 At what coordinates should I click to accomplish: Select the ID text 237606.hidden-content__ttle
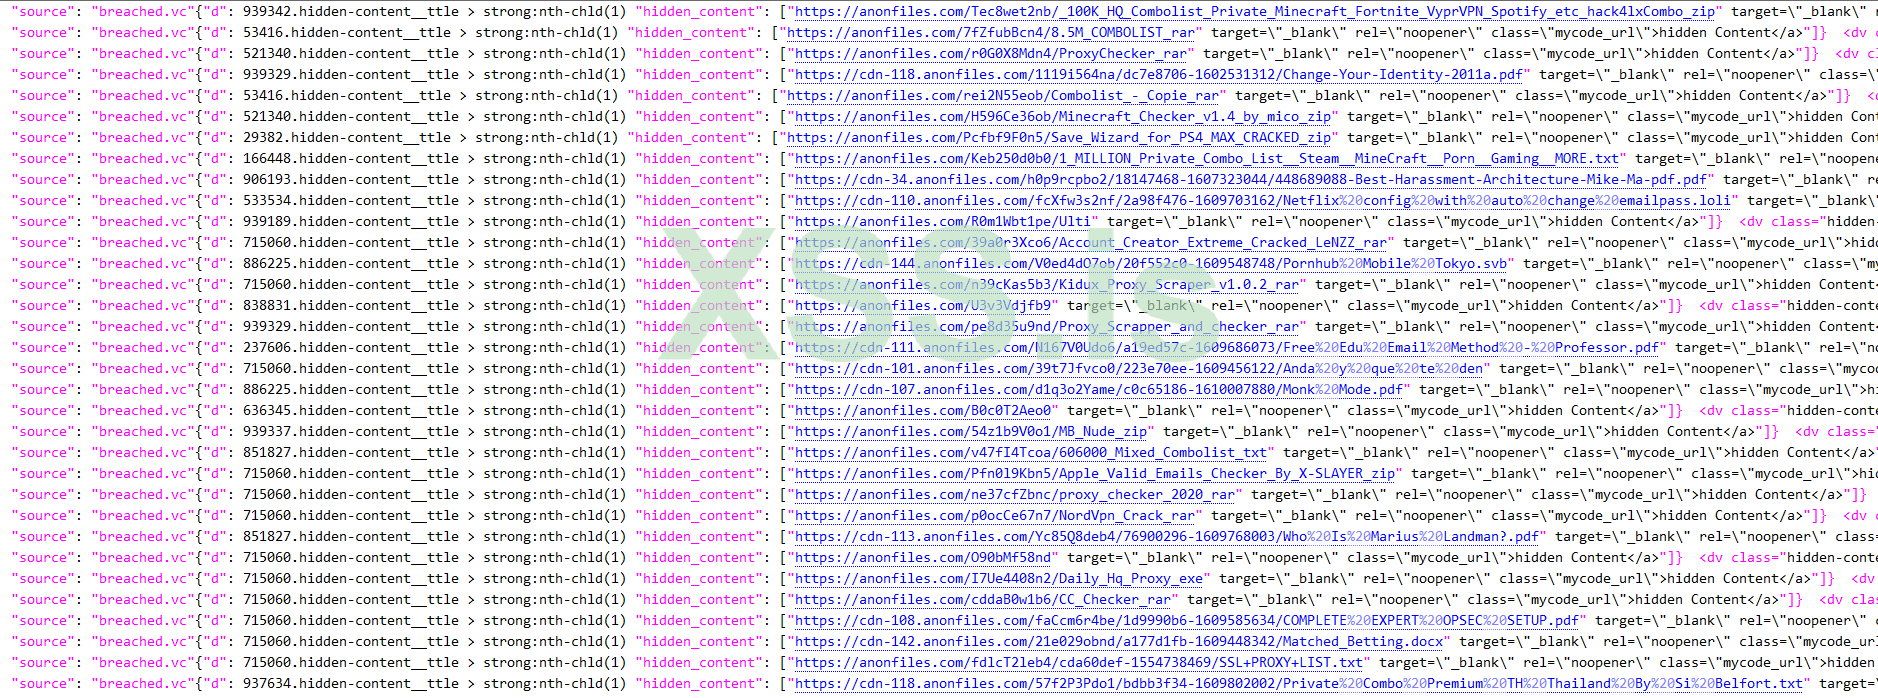point(351,348)
